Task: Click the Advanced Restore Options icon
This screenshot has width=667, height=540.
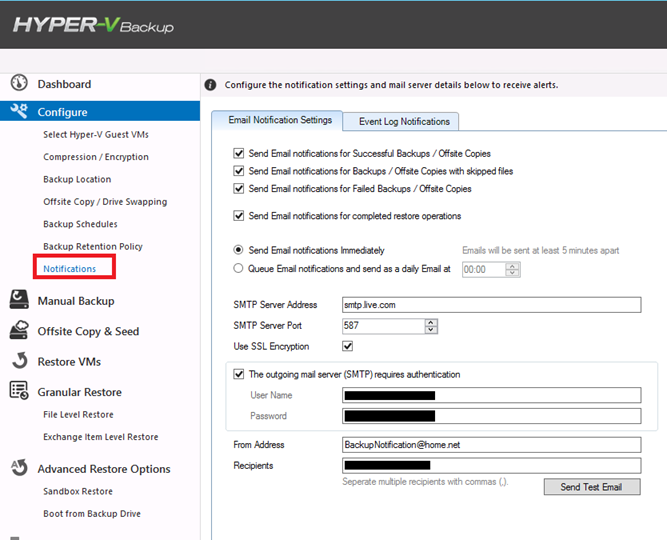Action: pyautogui.click(x=19, y=467)
